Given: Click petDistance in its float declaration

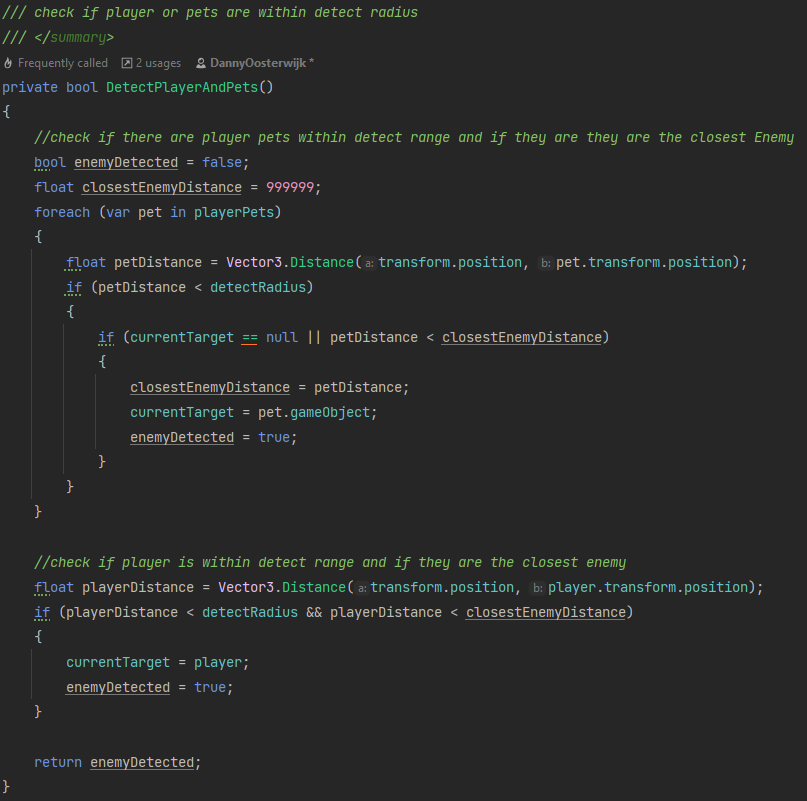Looking at the screenshot, I should [158, 263].
